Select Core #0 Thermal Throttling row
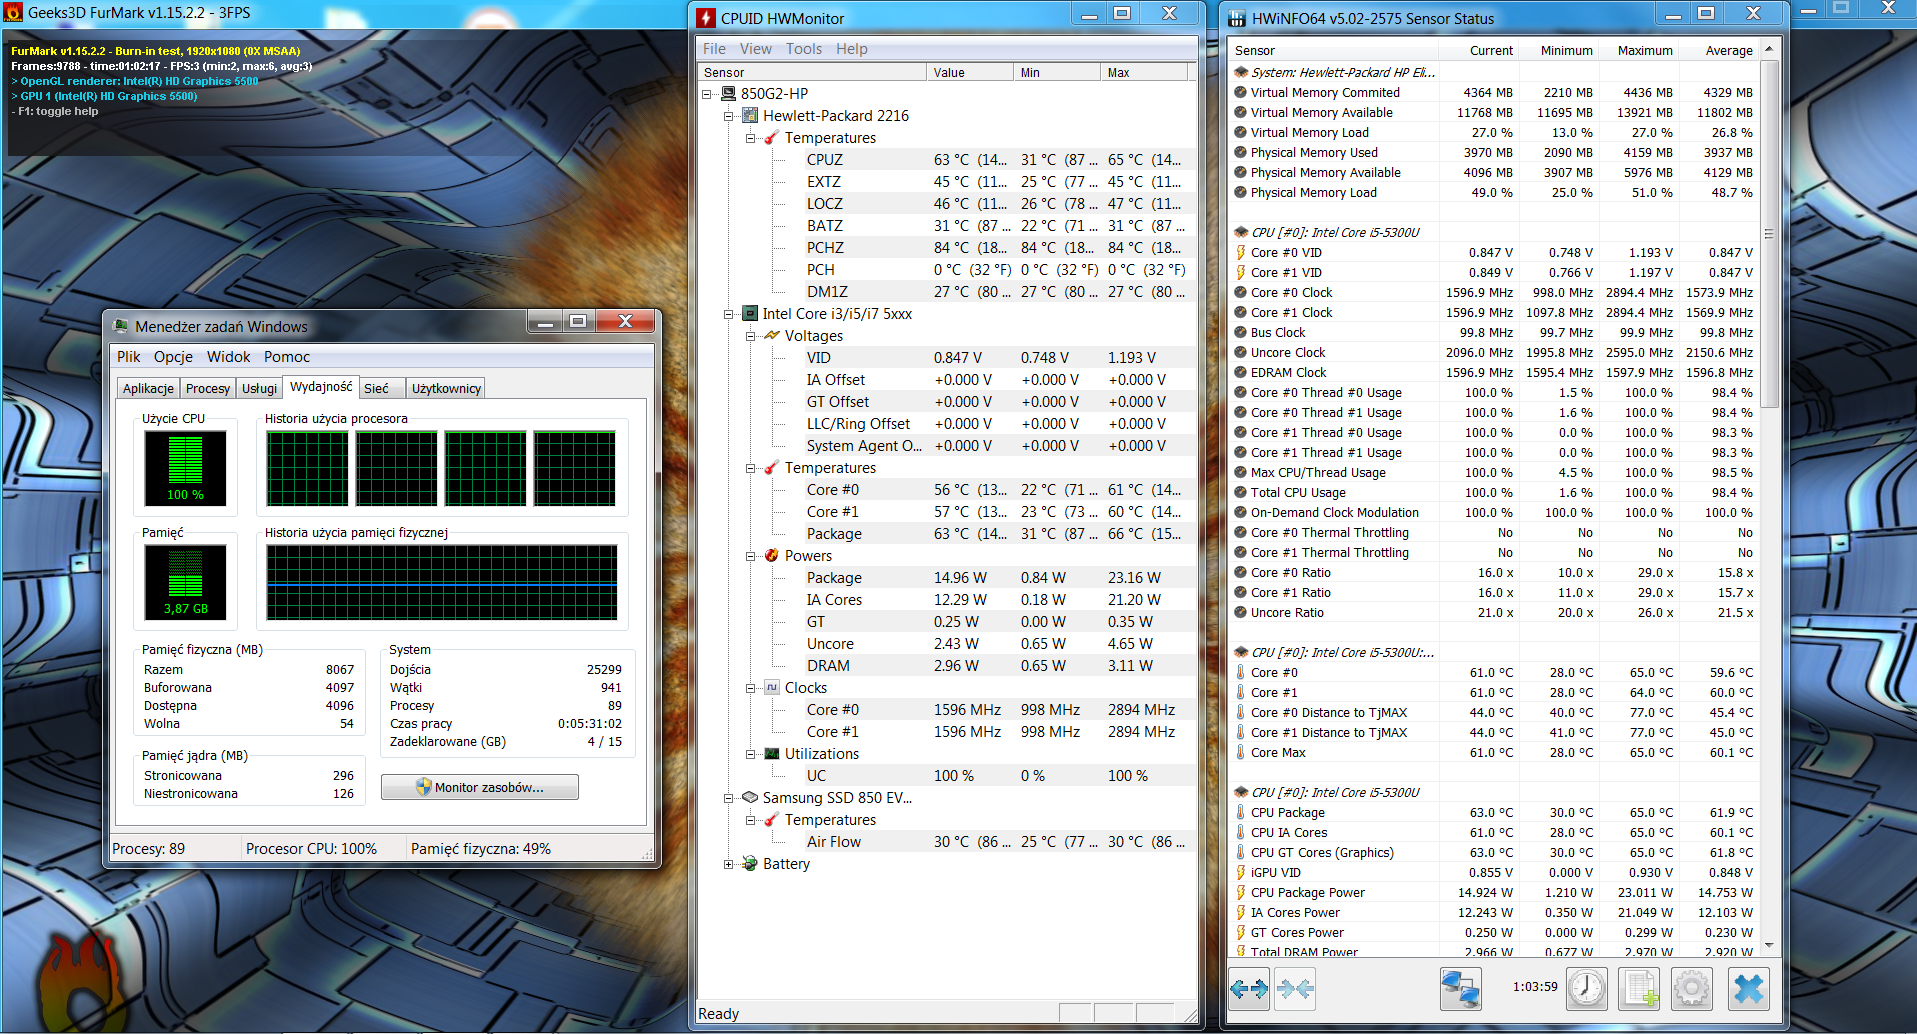Screen dimensions: 1917x1034 click(x=1494, y=532)
